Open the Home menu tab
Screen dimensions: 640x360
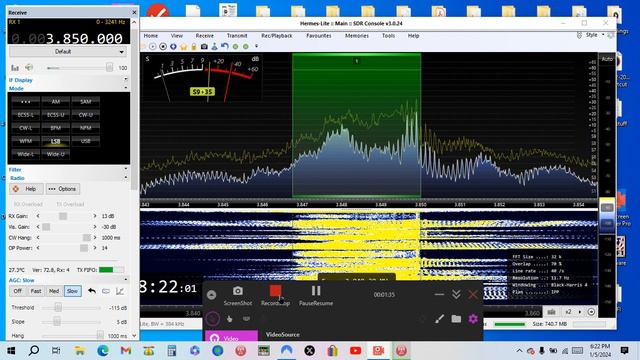click(x=151, y=36)
